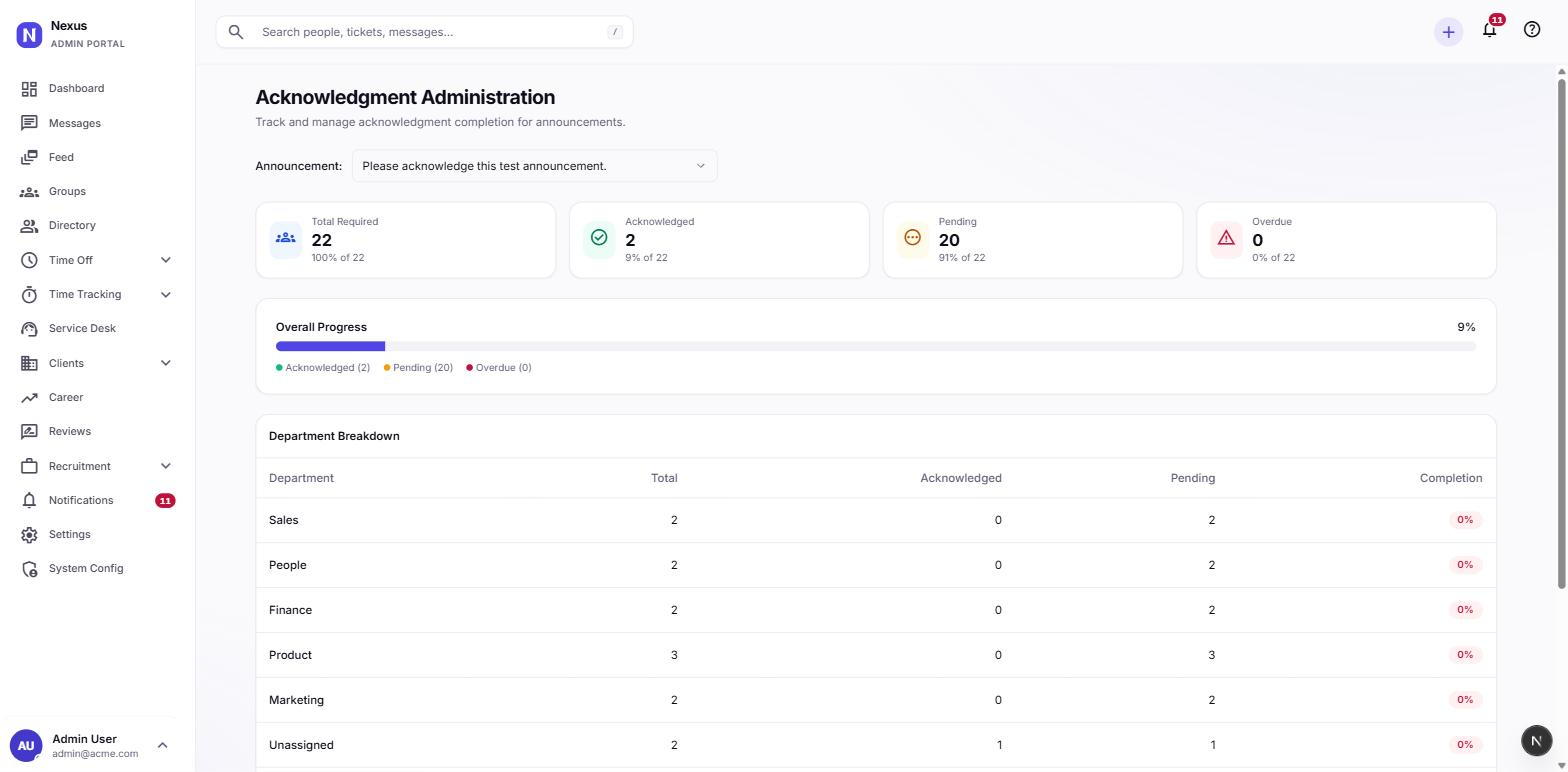Click the Sales 0% completion badge
This screenshot has height=772, width=1568.
(x=1465, y=520)
